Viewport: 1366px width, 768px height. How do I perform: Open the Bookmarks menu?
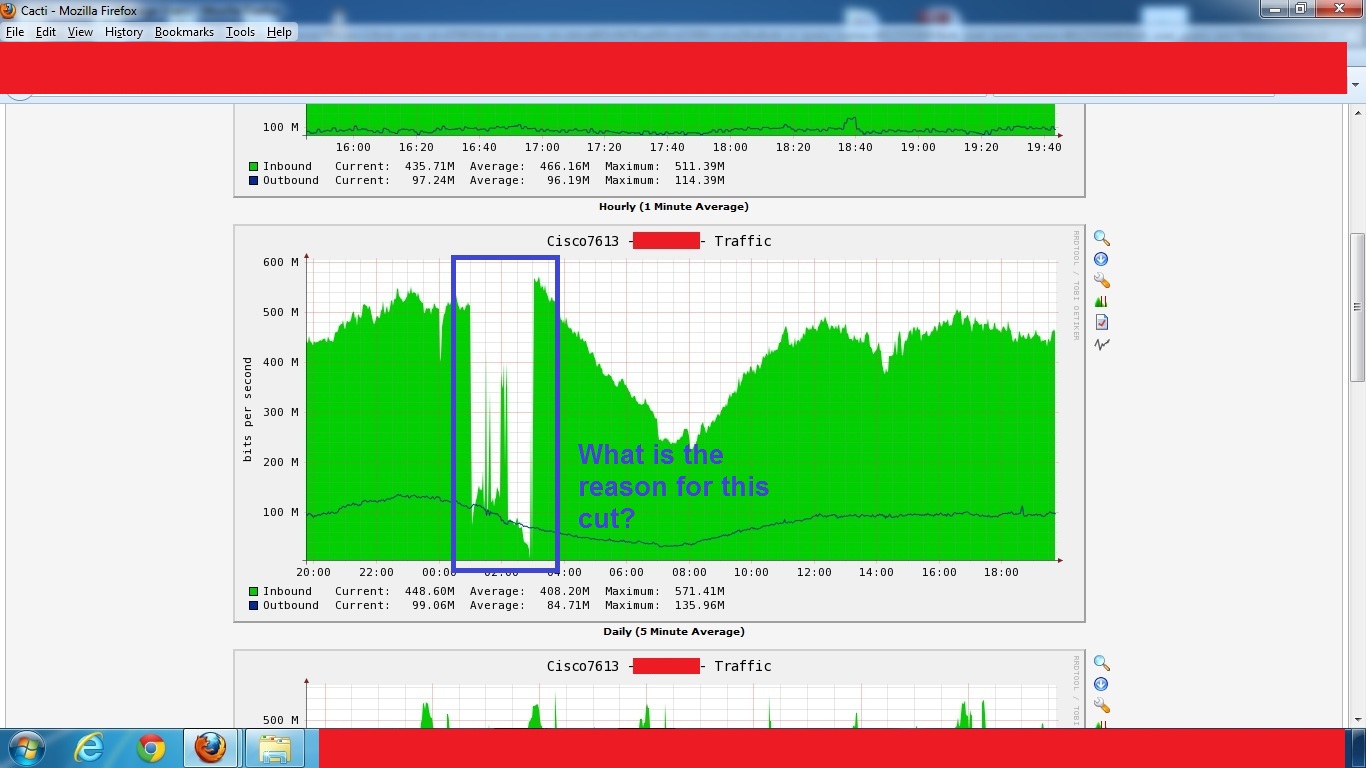(x=184, y=32)
